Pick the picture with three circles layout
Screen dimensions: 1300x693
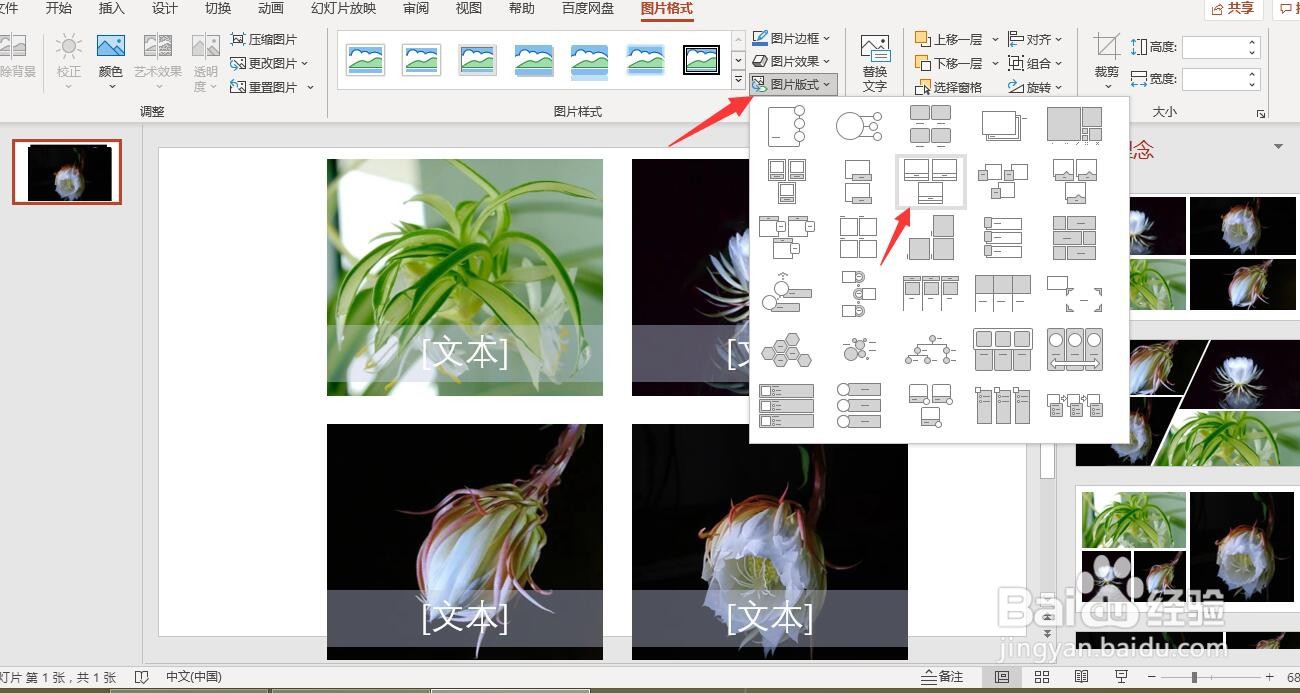coord(786,125)
